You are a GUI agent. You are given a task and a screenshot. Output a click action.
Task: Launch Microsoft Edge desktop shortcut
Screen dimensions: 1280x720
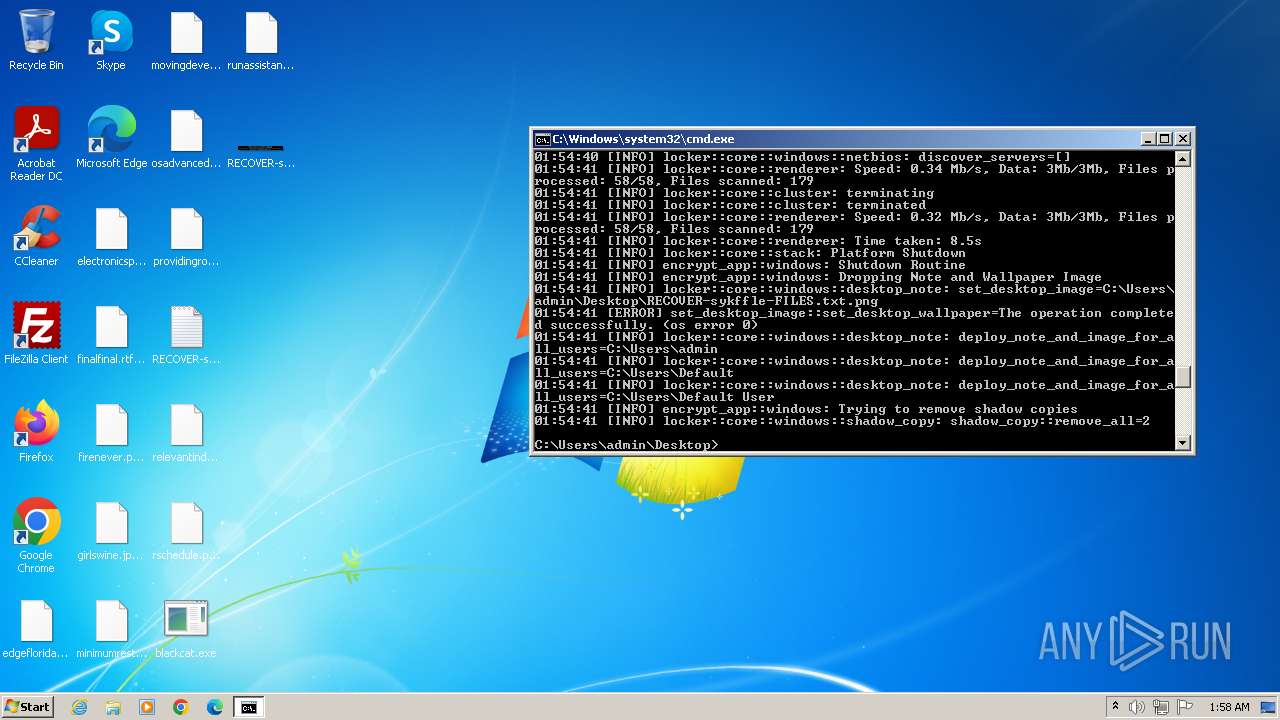(111, 138)
